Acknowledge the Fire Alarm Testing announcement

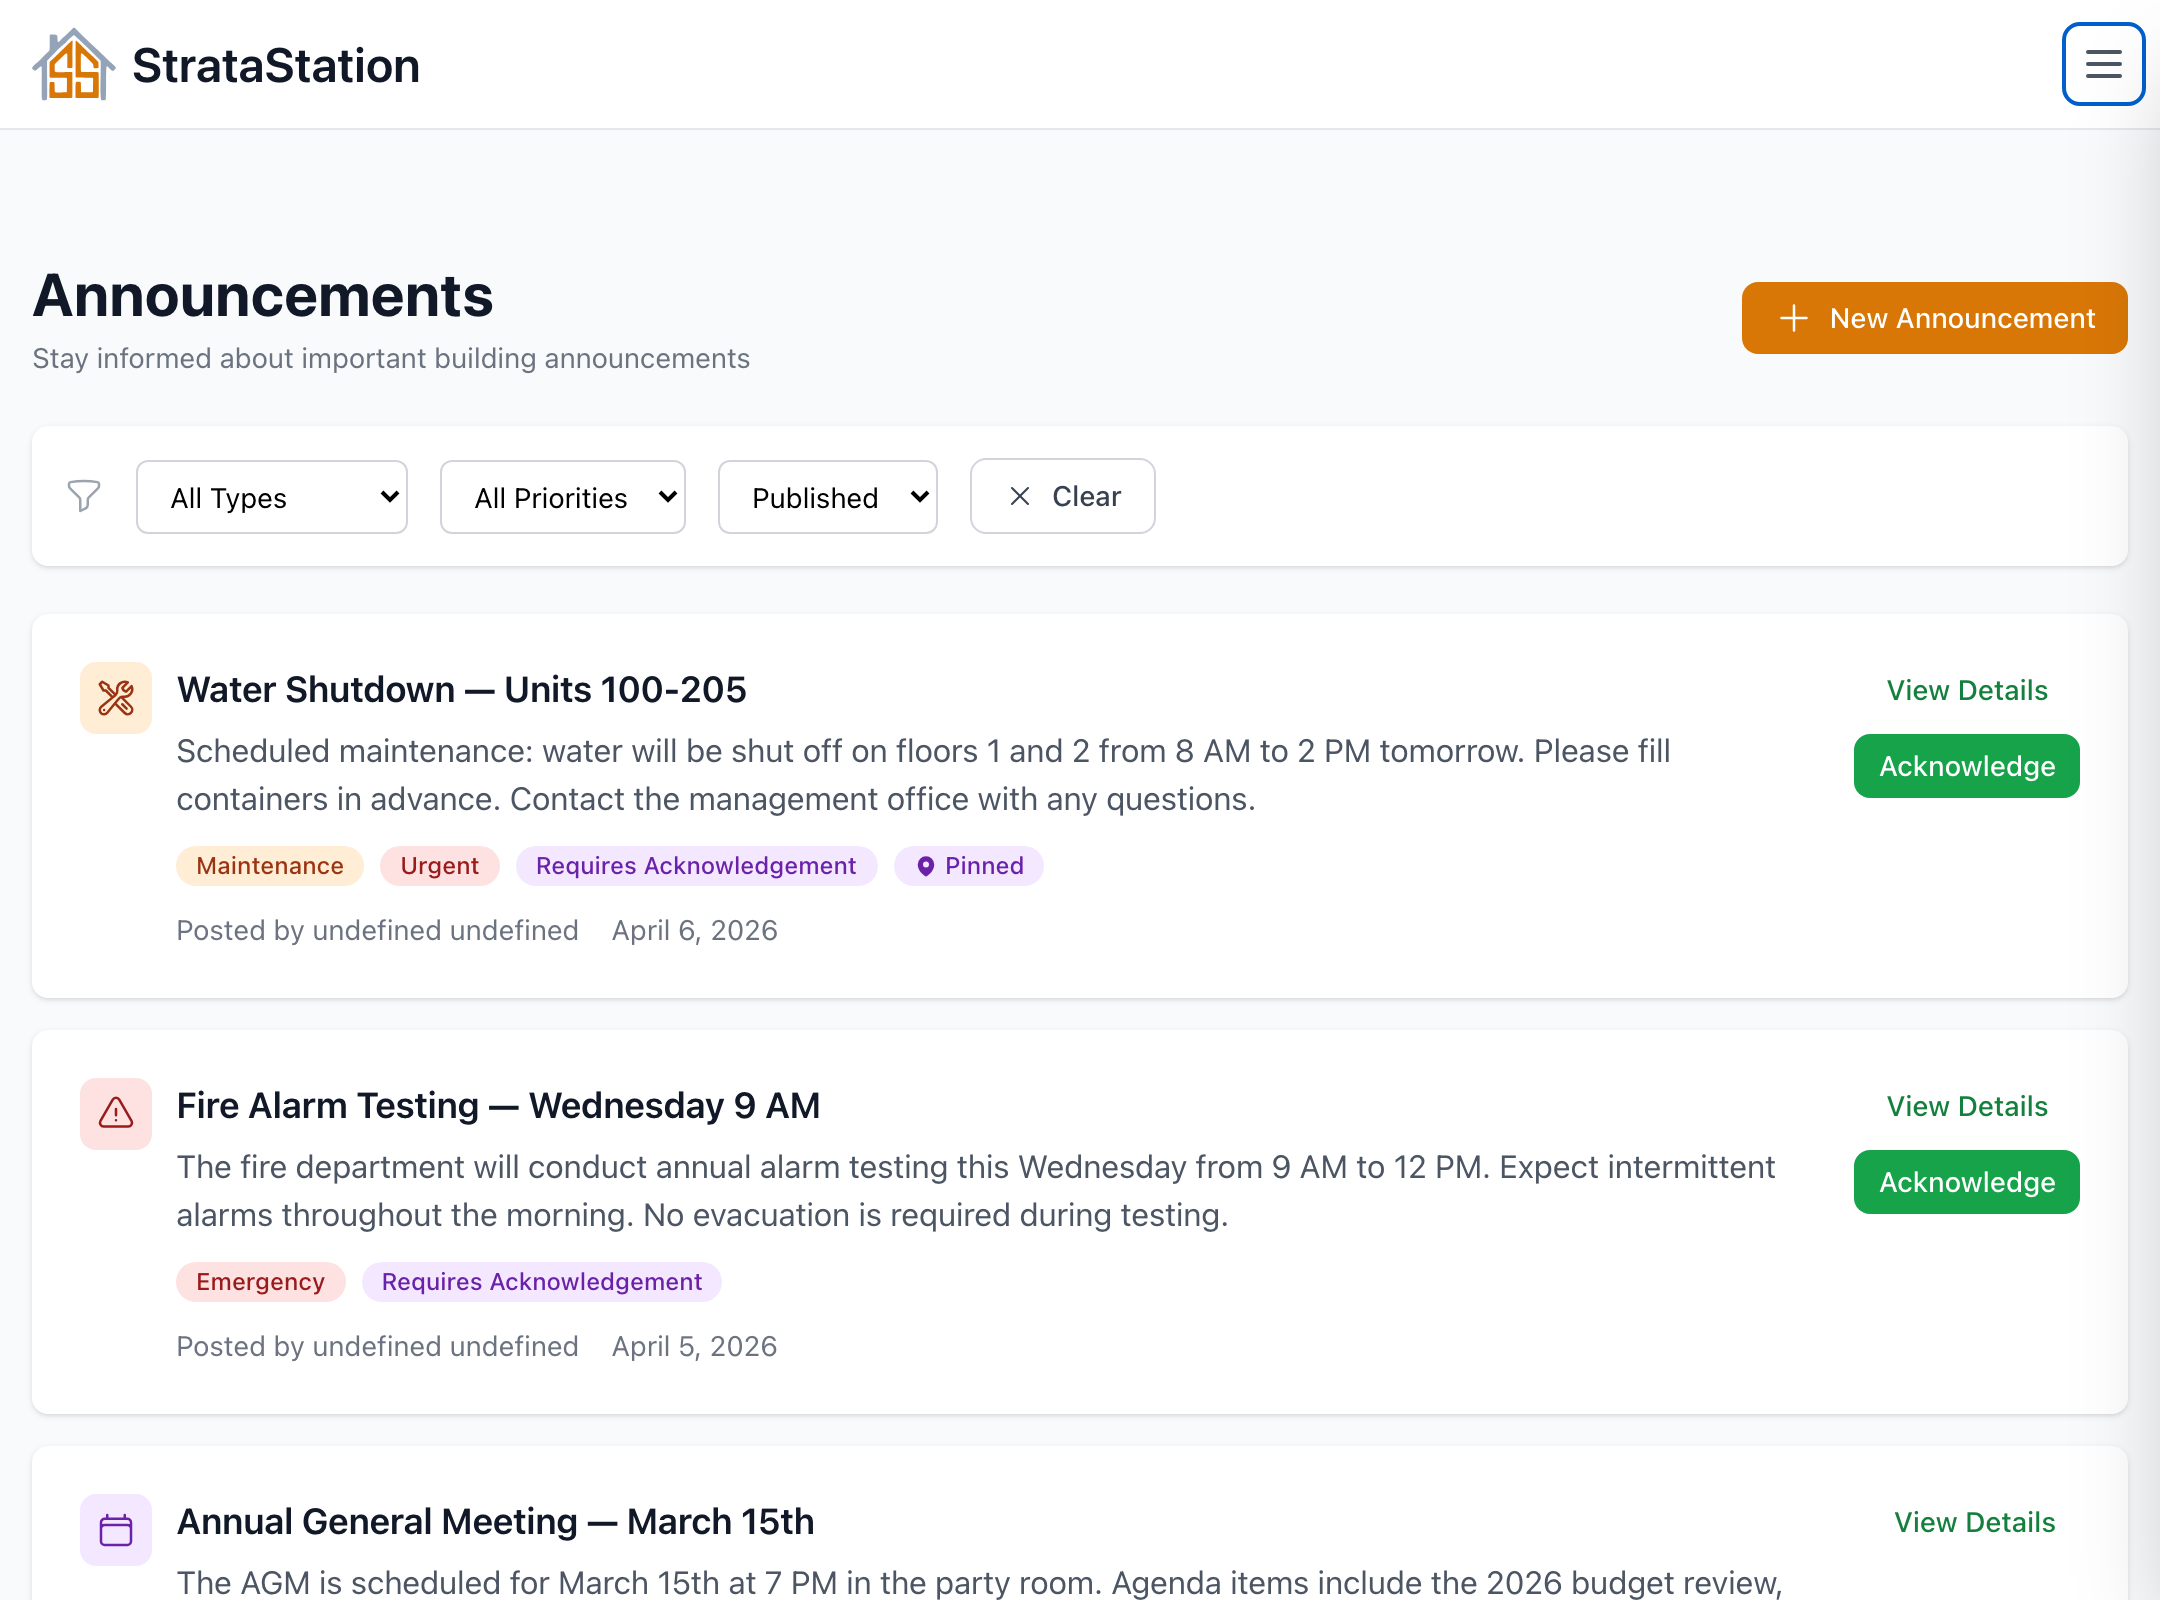pos(1967,1182)
